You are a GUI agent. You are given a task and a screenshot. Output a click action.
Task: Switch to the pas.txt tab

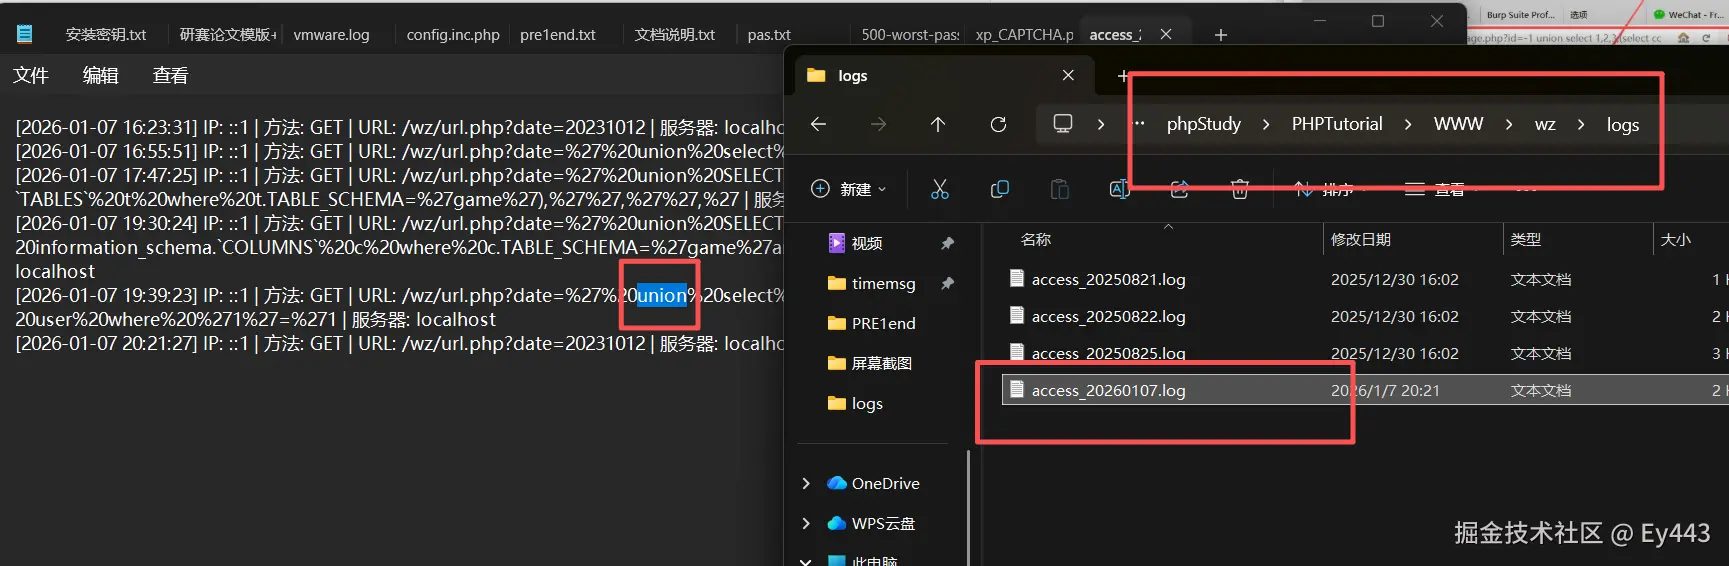pos(769,34)
